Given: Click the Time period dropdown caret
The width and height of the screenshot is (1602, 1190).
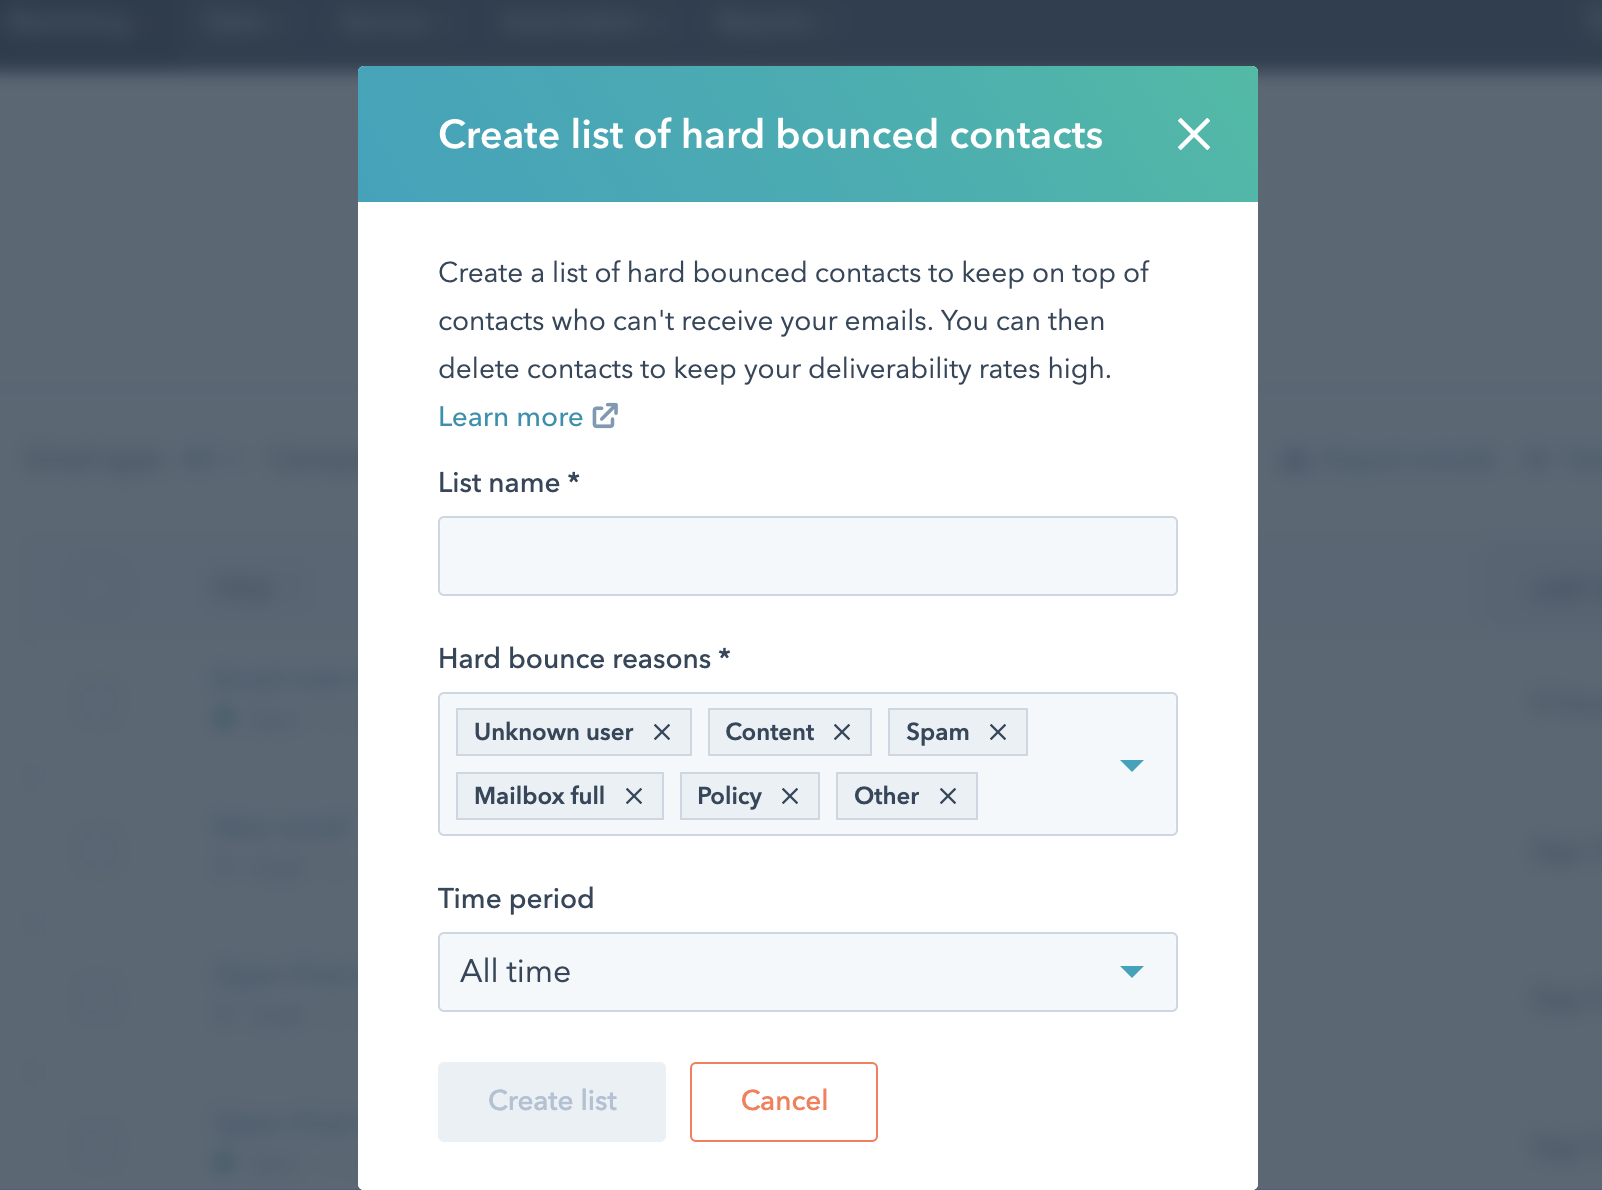Looking at the screenshot, I should pyautogui.click(x=1131, y=972).
